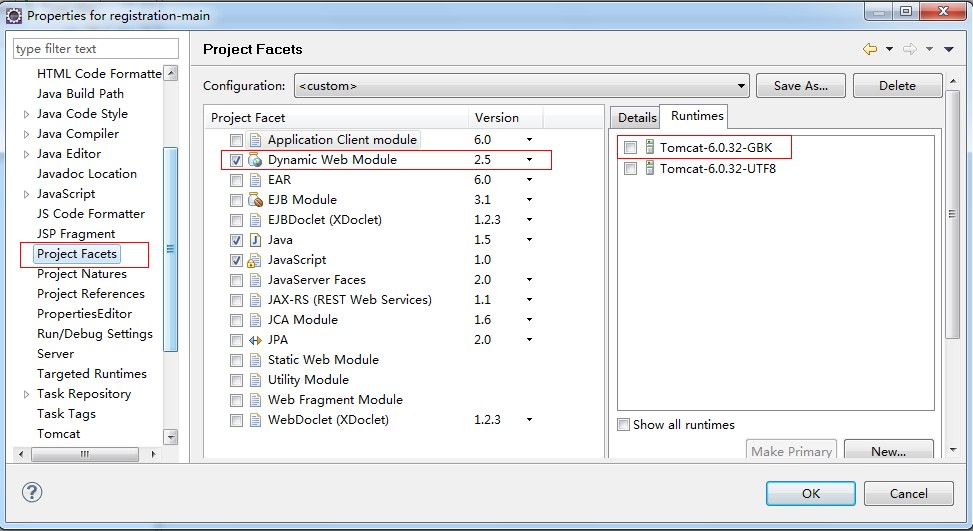
Task: Switch to the Details tab
Action: (x=637, y=117)
